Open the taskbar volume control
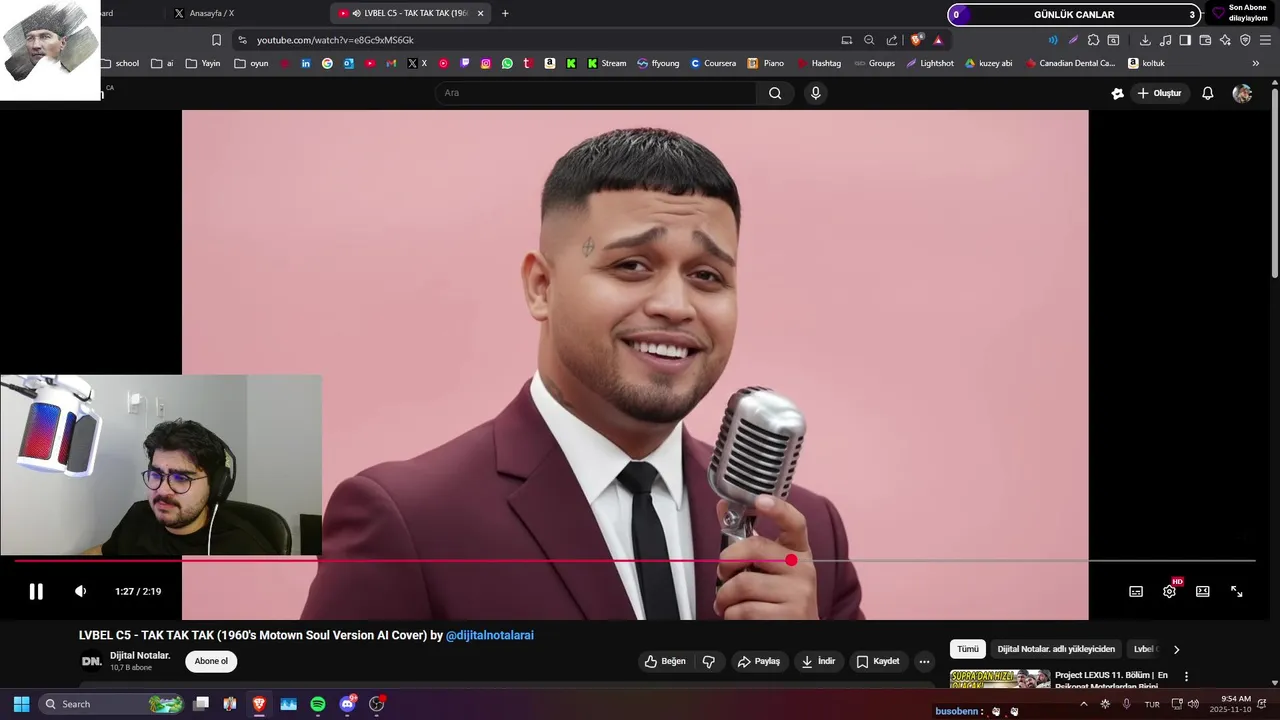The image size is (1280, 720). 1193,704
